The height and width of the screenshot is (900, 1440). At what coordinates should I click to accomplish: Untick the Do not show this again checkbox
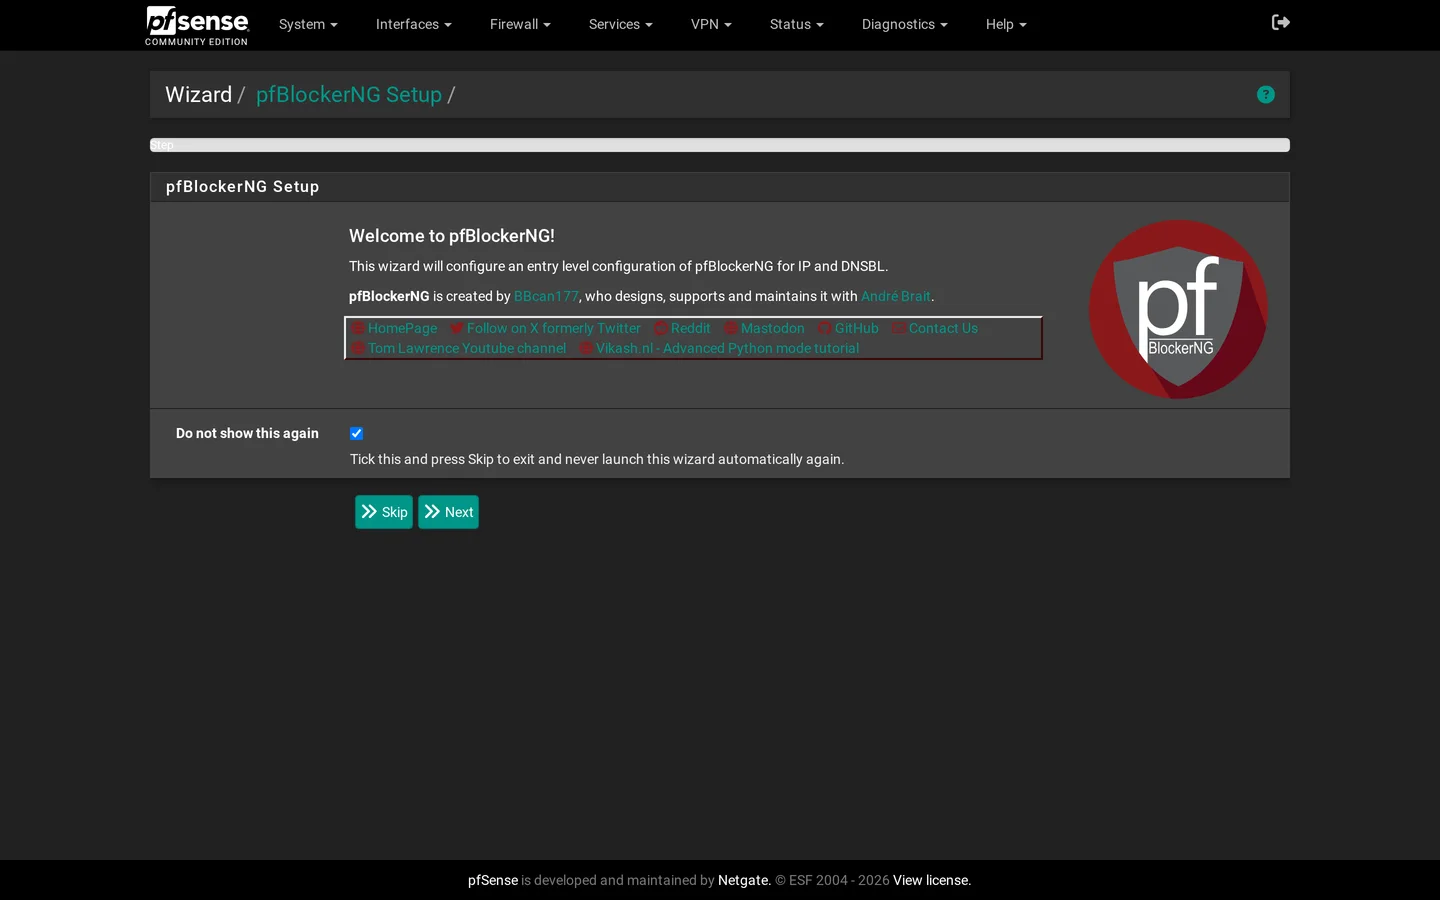point(356,433)
